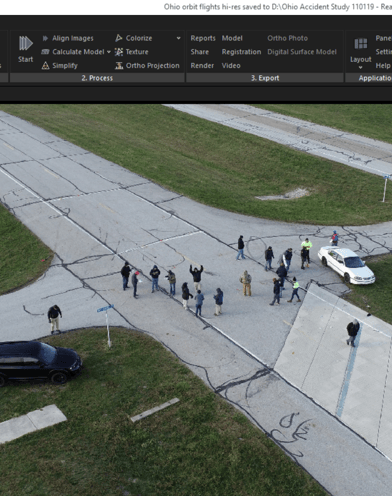The image size is (392, 496).
Task: Expand the Colorize dropdown arrow
Action: pyautogui.click(x=179, y=38)
